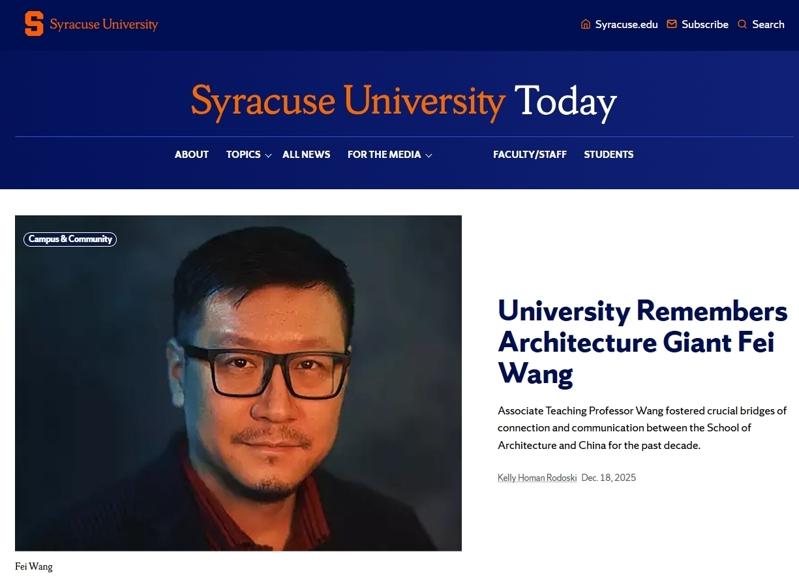Select the Subscribe text link
799x586 pixels.
click(x=705, y=24)
